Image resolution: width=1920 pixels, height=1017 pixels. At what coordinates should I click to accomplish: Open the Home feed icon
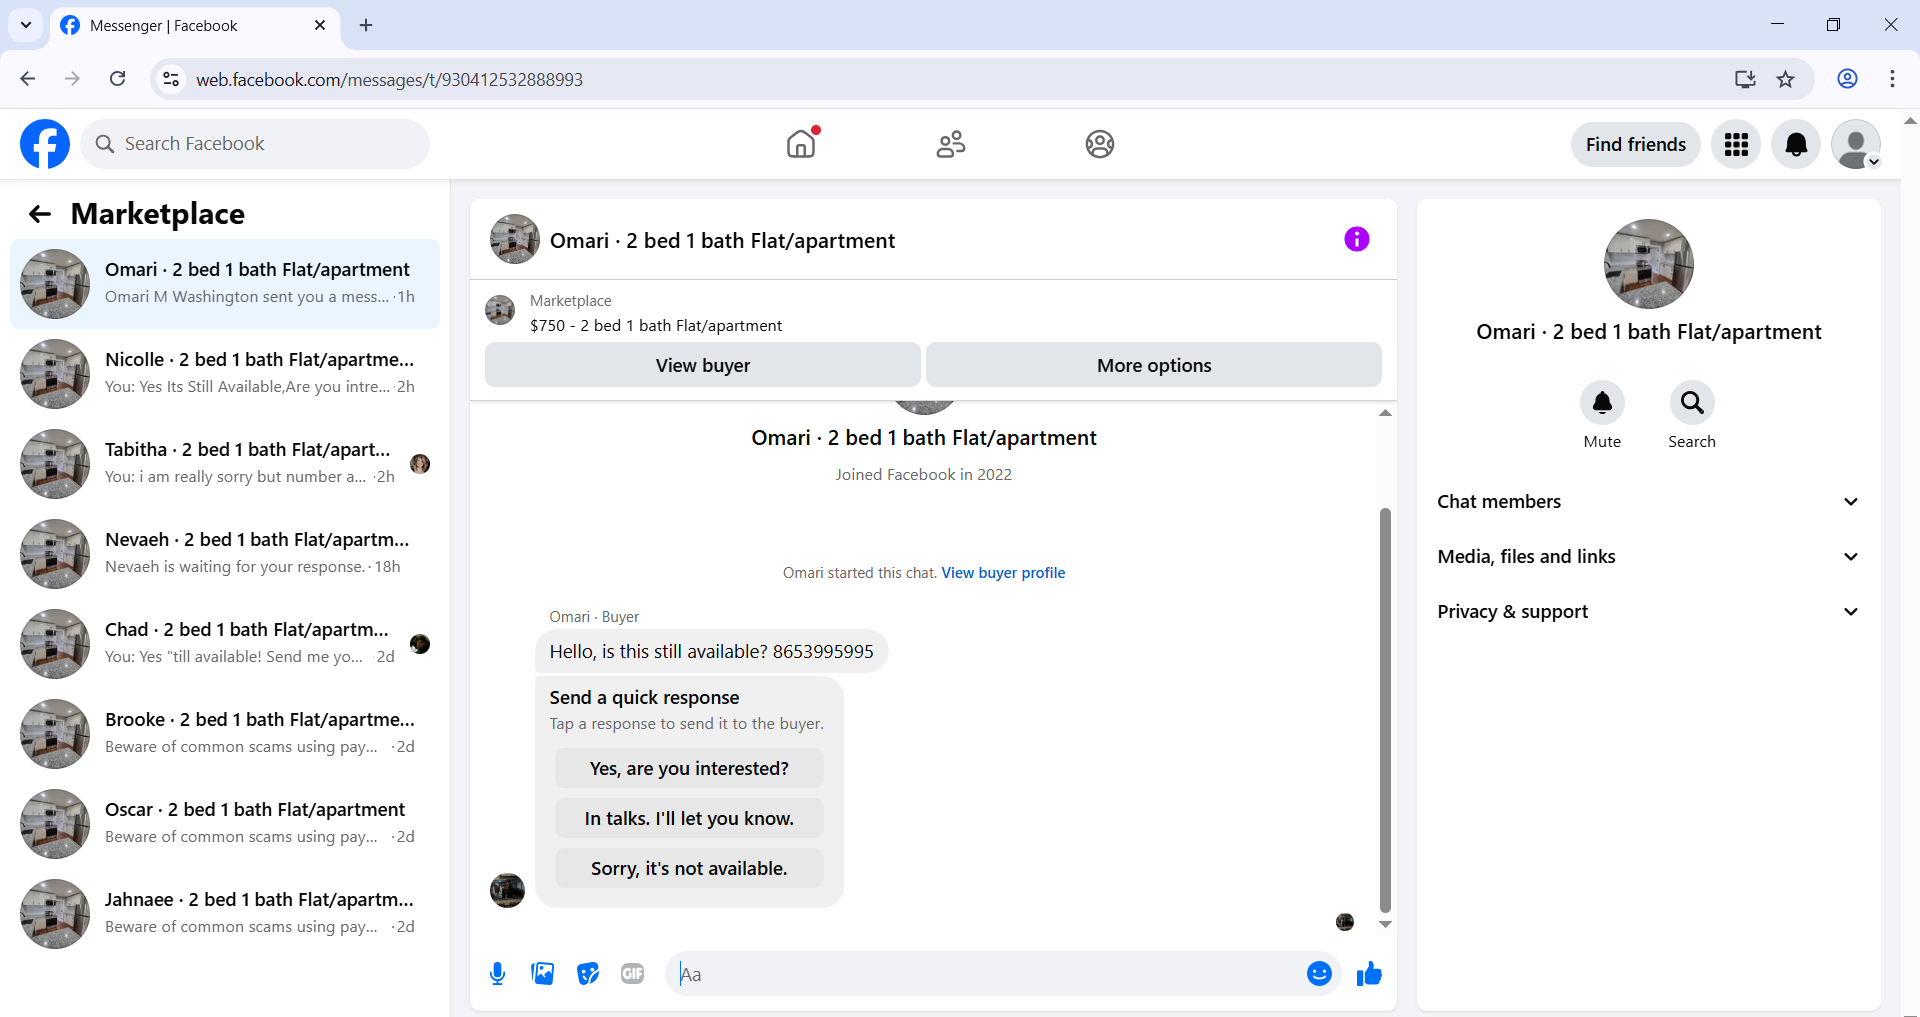(x=801, y=144)
